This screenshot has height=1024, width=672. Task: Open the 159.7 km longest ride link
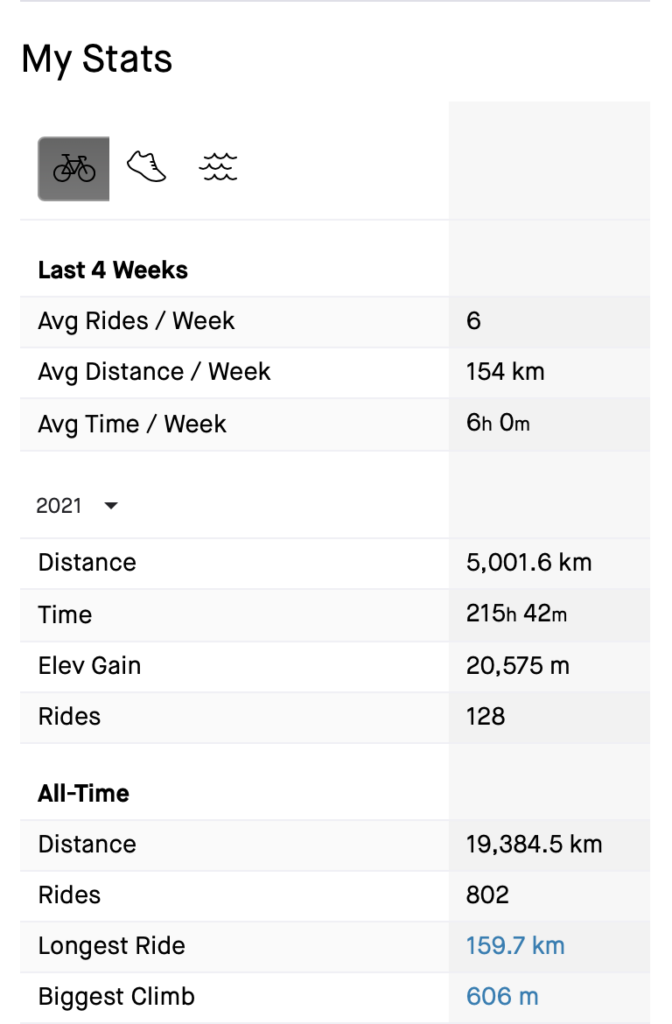(515, 946)
